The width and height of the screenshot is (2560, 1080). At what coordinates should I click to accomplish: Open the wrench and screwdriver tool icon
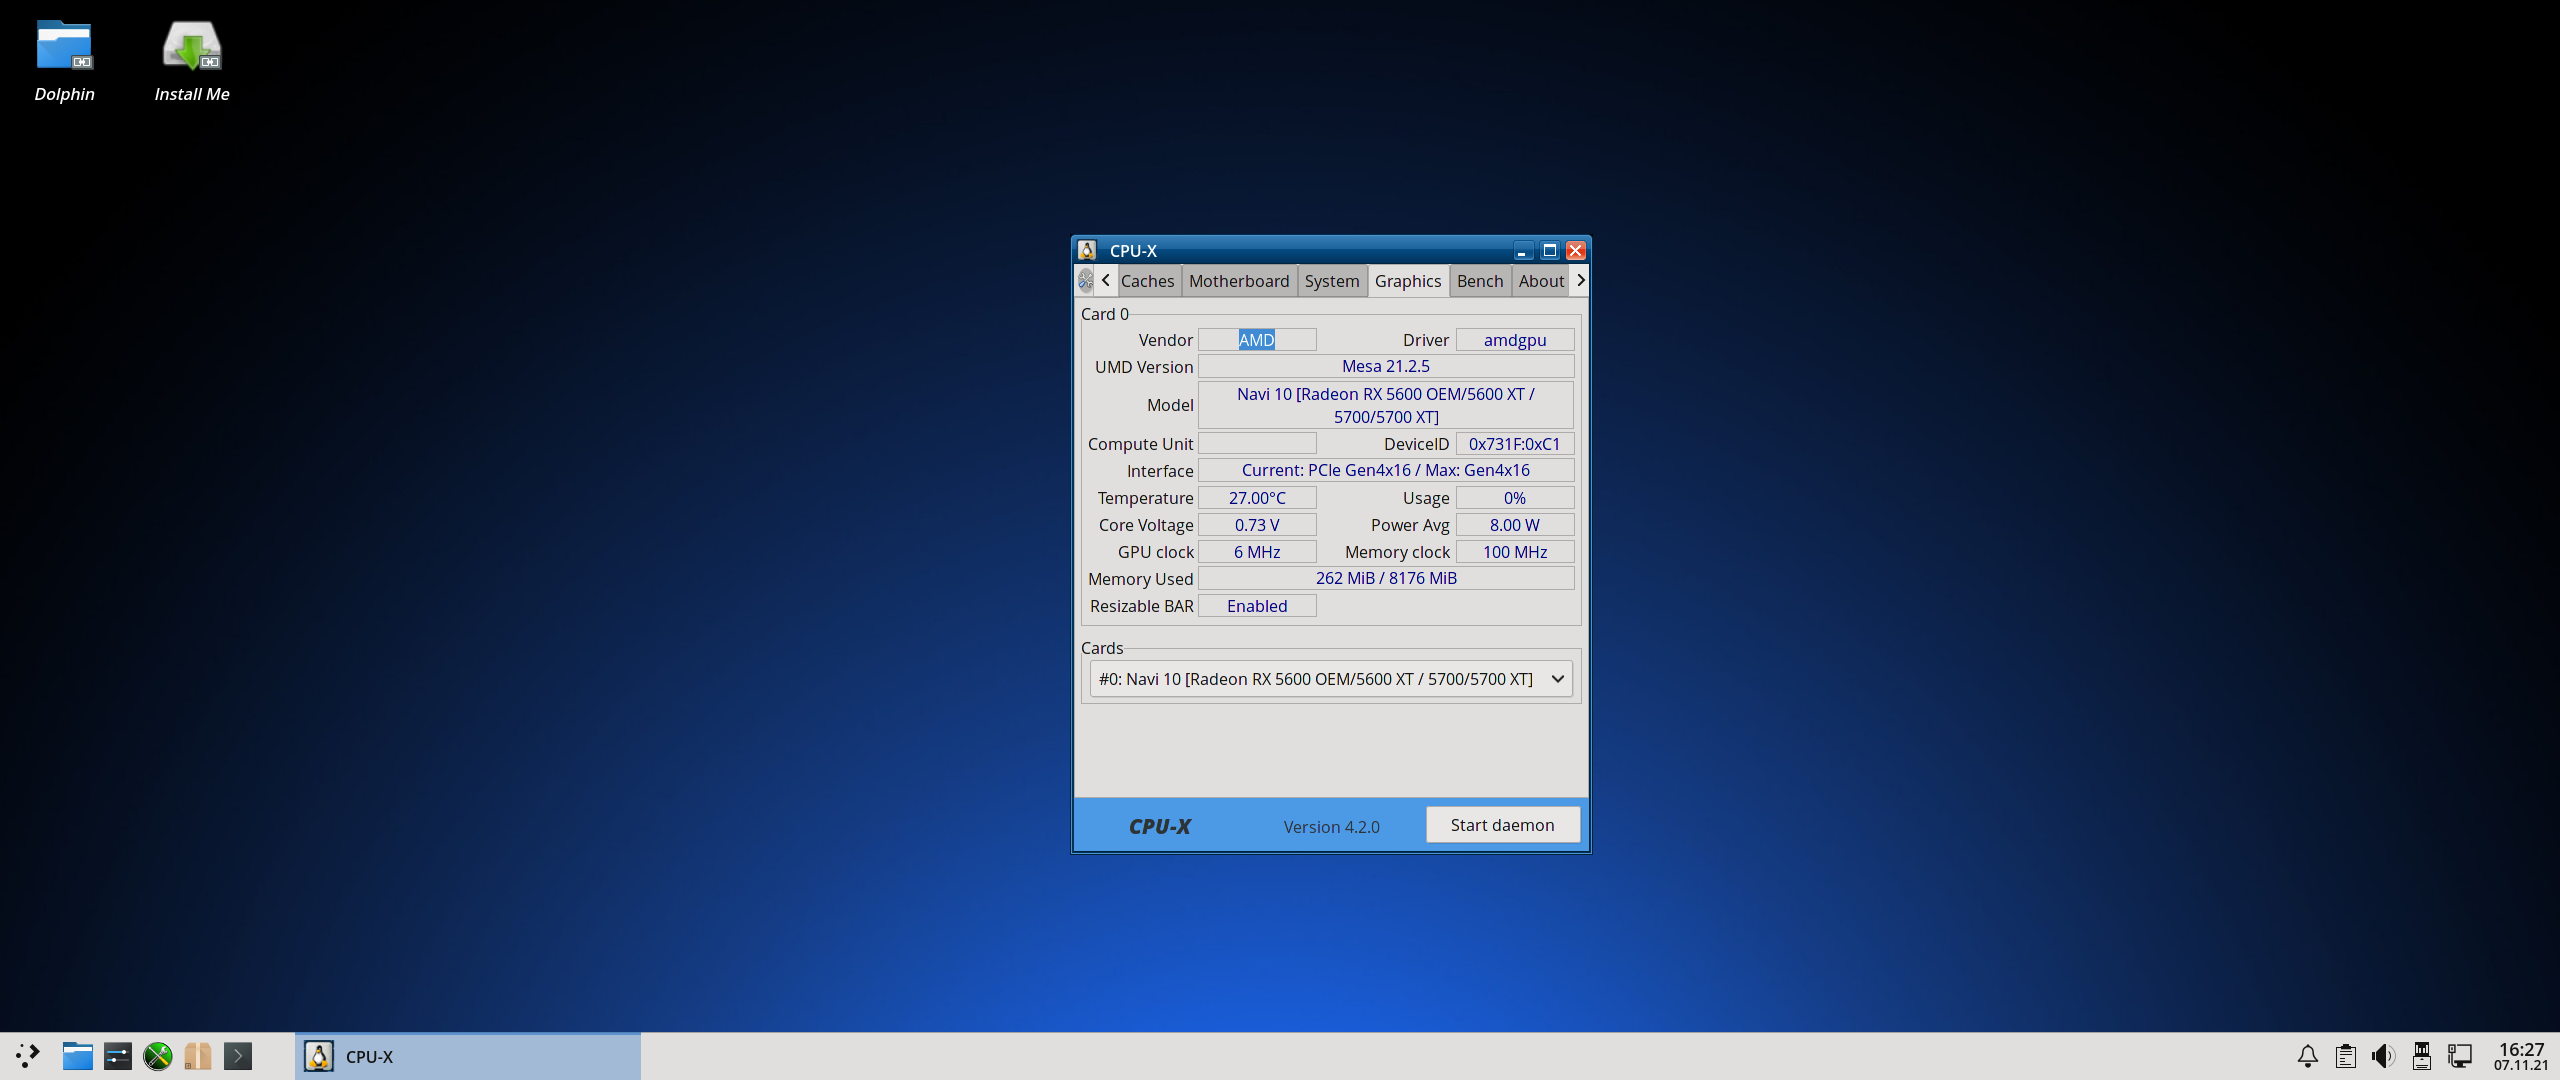[158, 1056]
